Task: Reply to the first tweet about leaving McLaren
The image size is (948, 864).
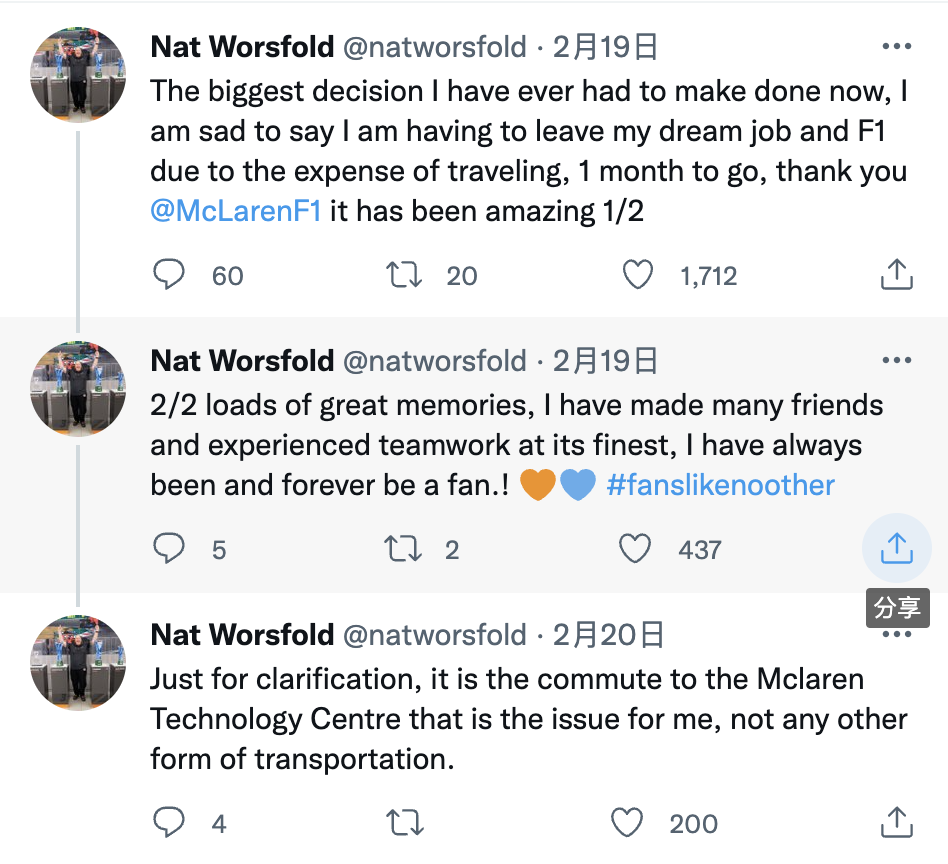Action: (x=169, y=275)
